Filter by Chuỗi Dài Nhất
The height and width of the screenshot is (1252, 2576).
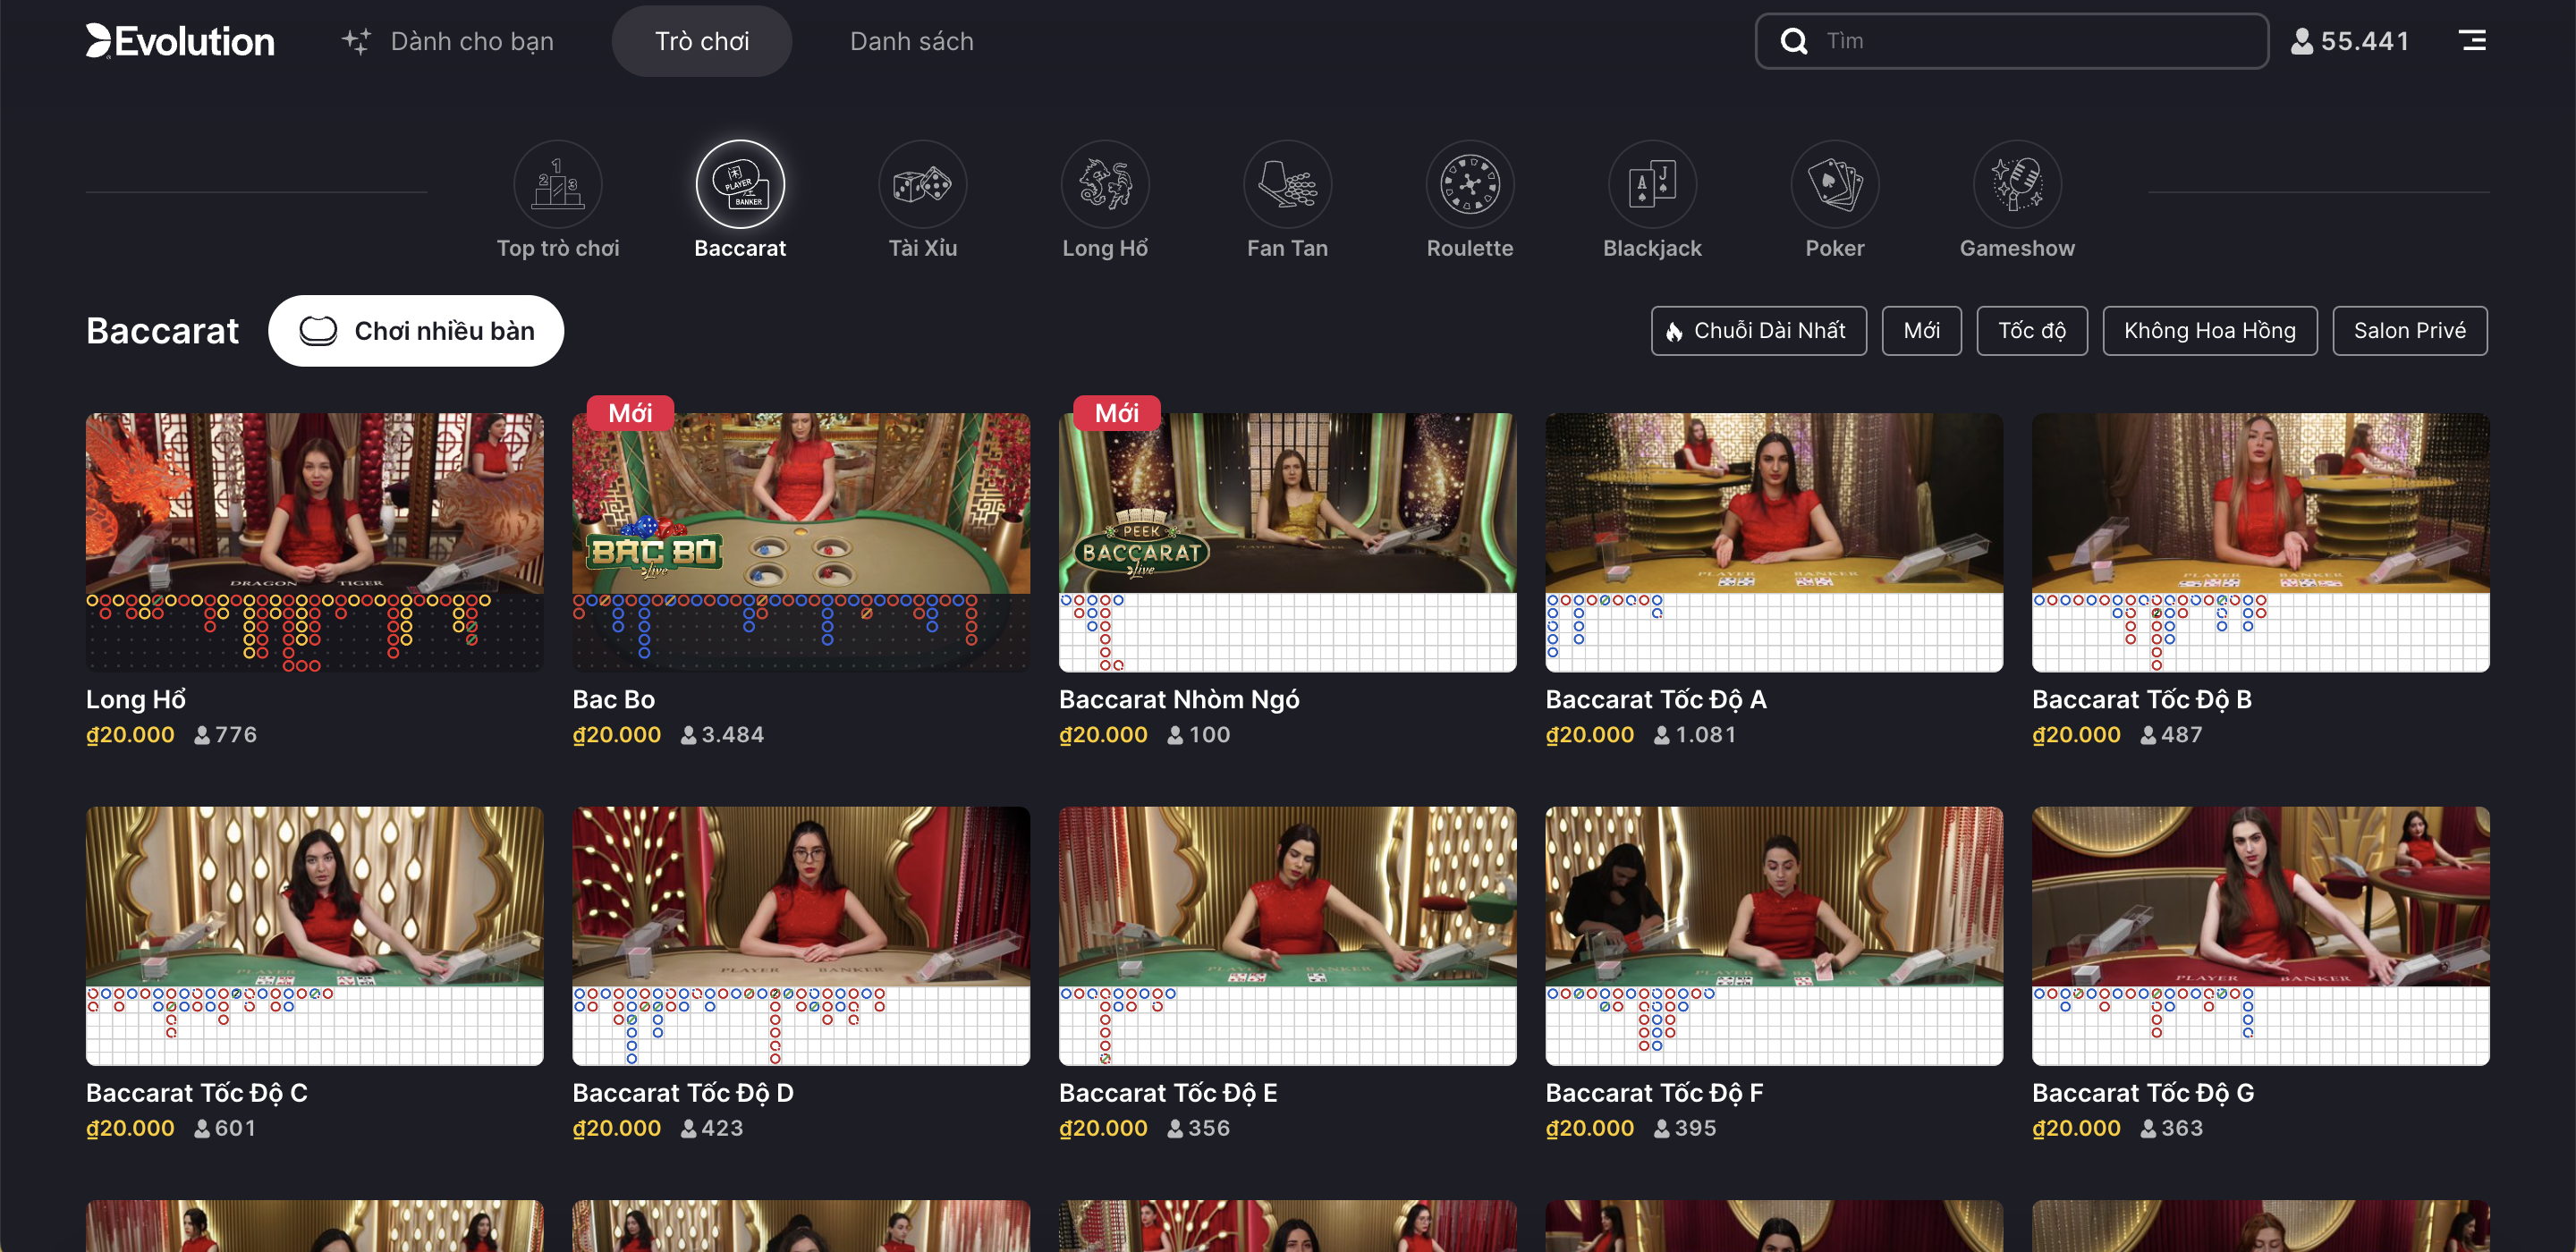click(x=1759, y=331)
